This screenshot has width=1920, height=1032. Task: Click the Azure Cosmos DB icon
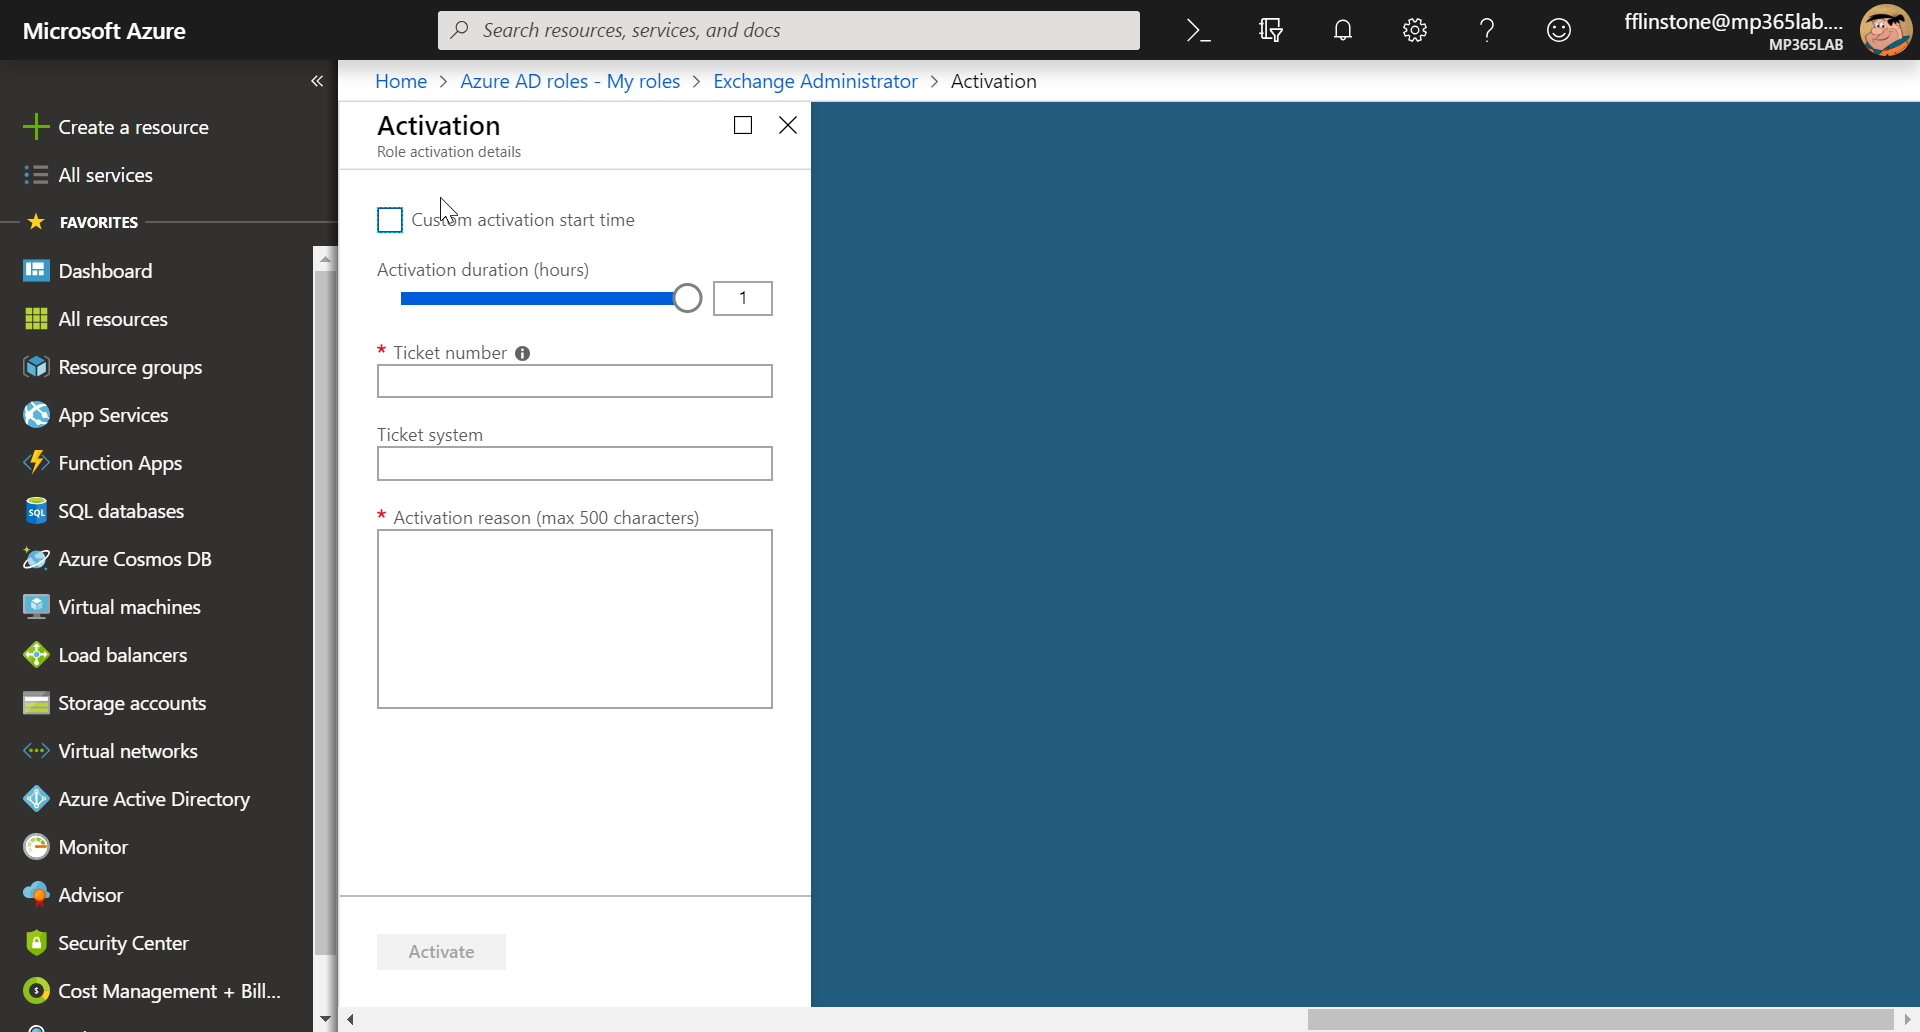click(36, 559)
